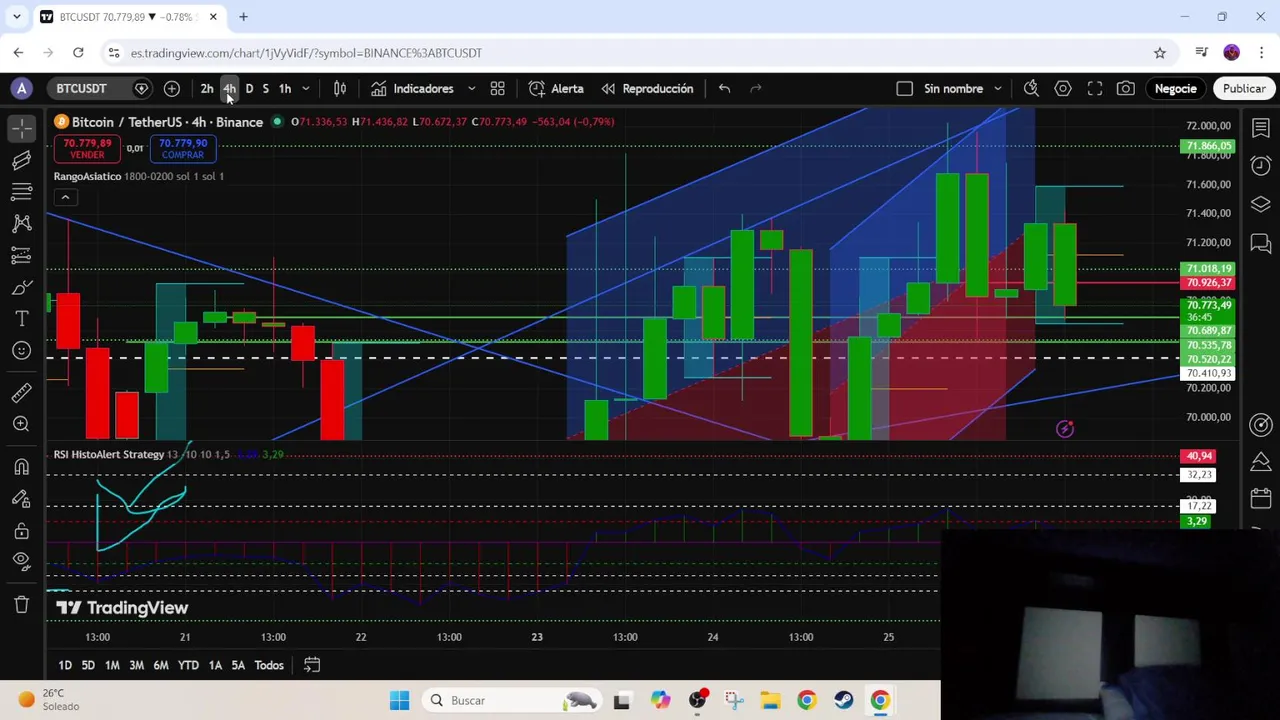This screenshot has height=720, width=1280.
Task: Open Fibonacci and Gann tools
Action: (22, 192)
